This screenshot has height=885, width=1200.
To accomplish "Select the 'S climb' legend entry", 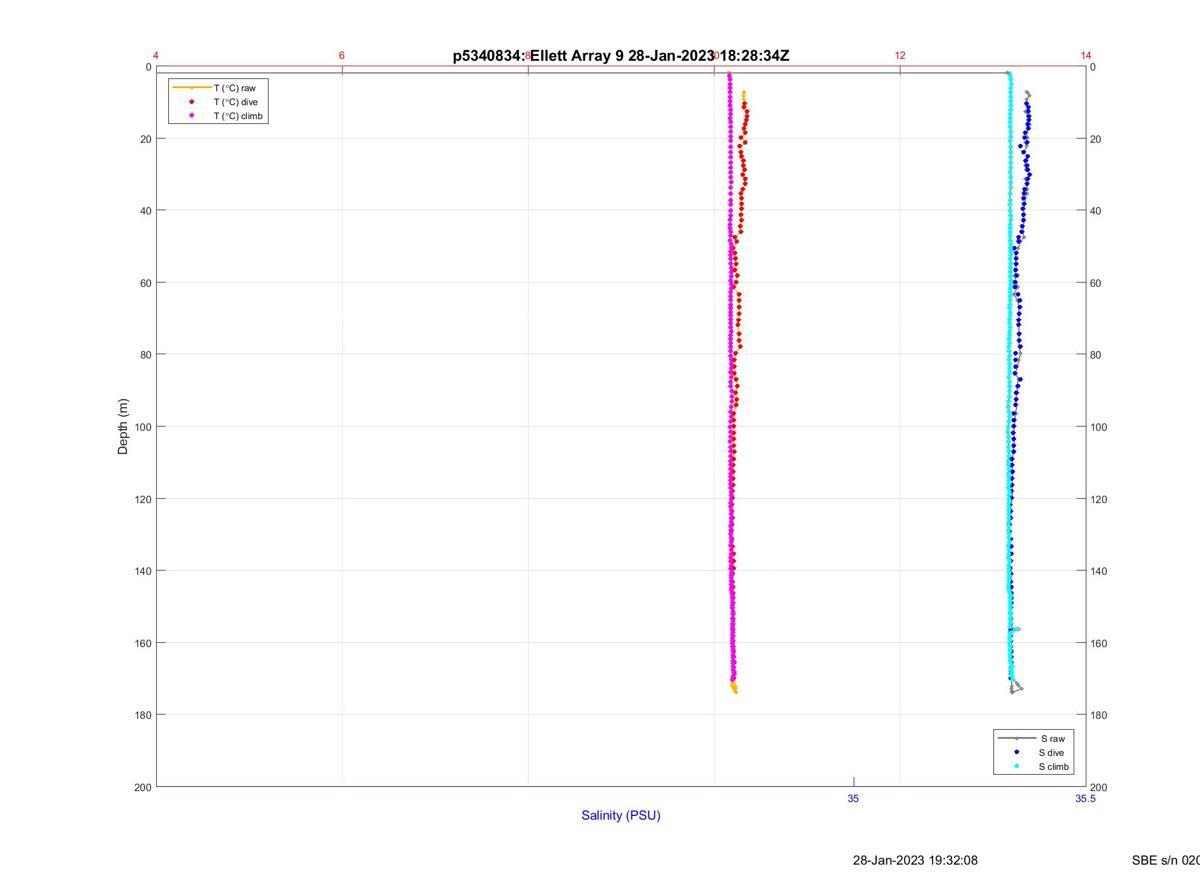I will coord(1054,767).
